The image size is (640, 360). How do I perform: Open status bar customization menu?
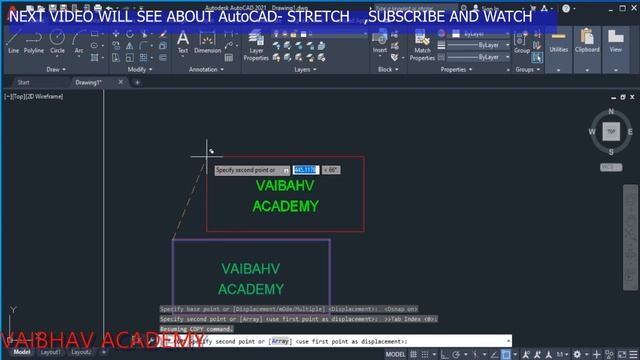pyautogui.click(x=633, y=354)
